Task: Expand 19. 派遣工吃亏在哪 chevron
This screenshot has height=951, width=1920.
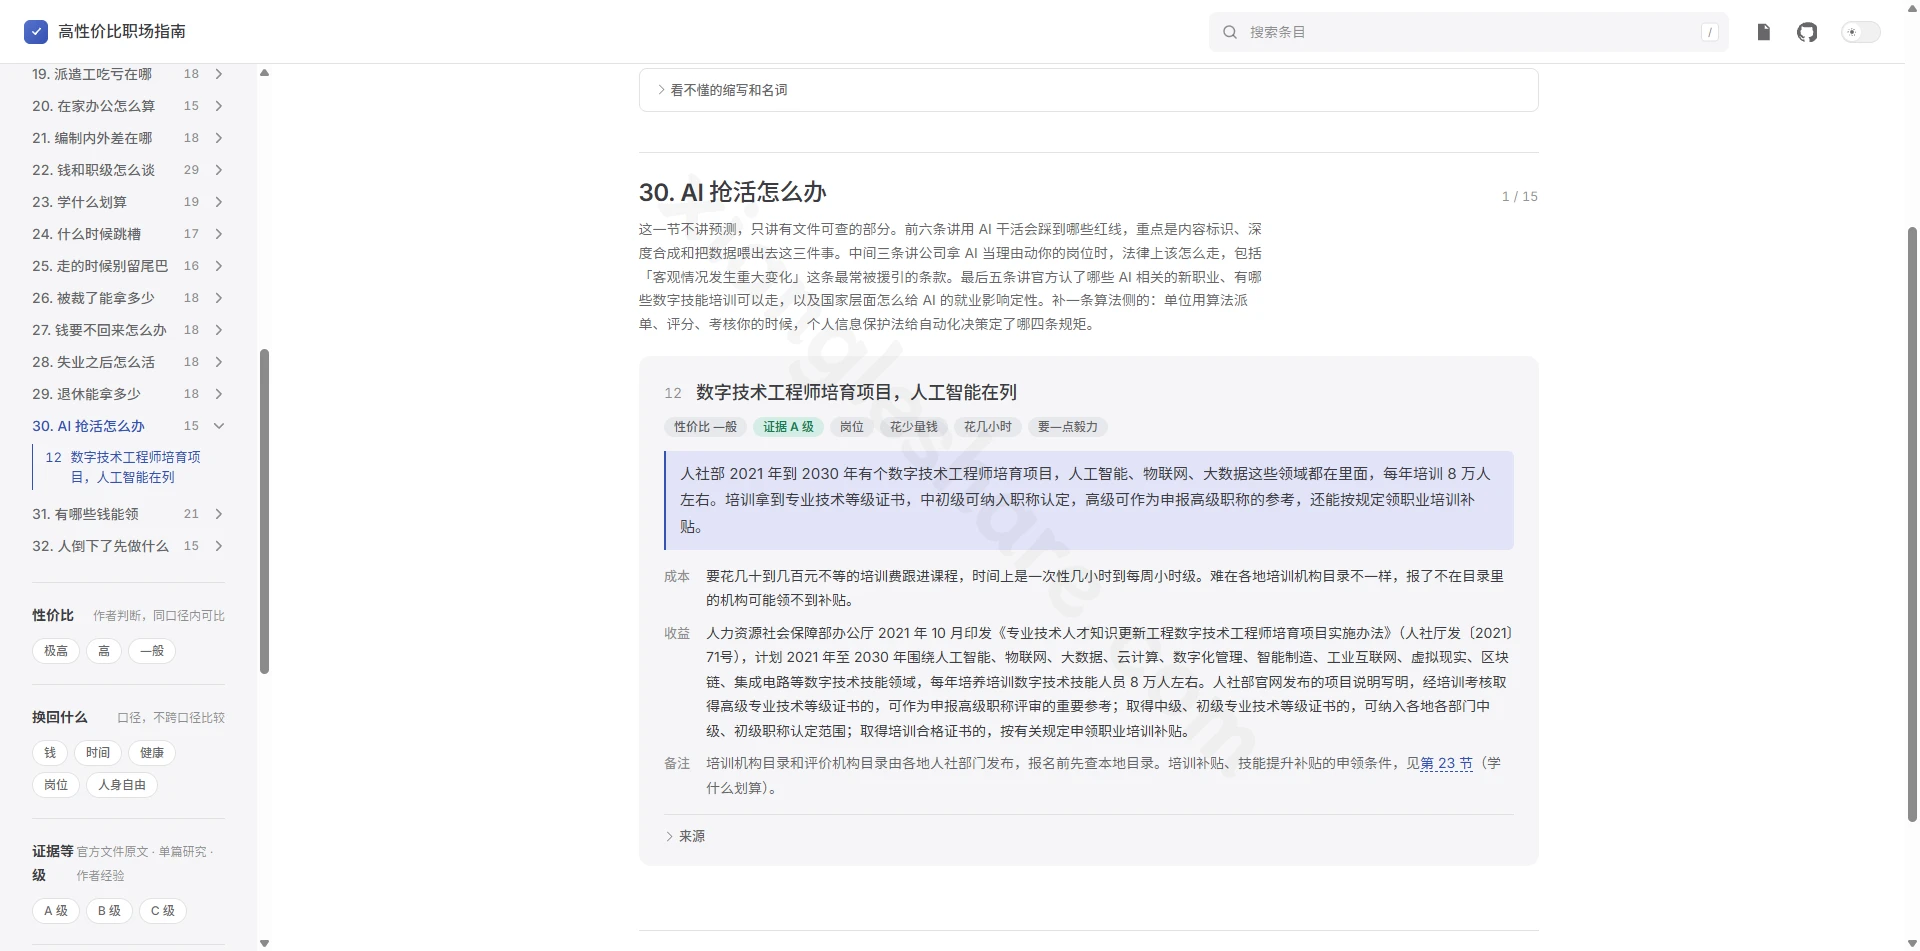Action: pos(219,74)
